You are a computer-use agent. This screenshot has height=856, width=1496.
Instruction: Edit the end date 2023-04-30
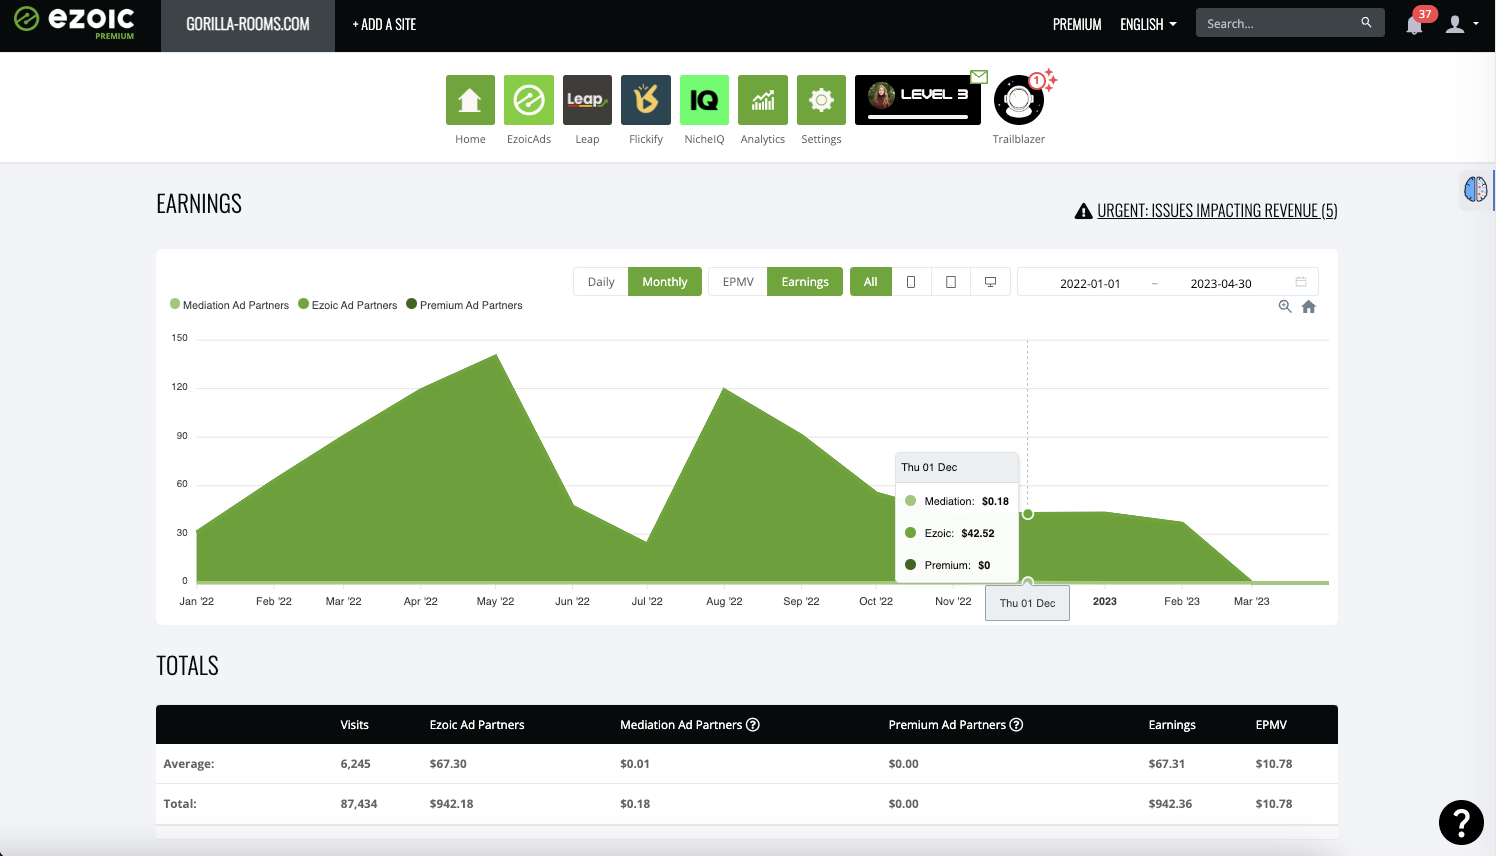(1221, 283)
